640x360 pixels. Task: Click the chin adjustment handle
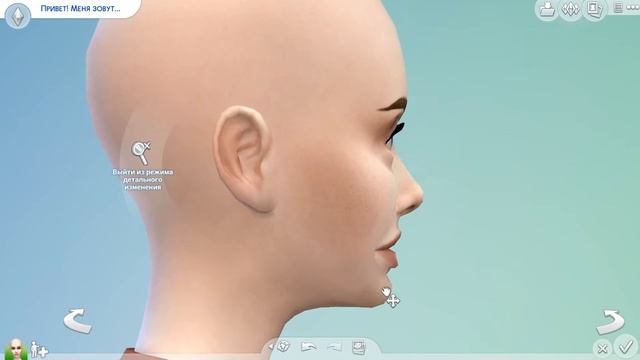coord(391,297)
